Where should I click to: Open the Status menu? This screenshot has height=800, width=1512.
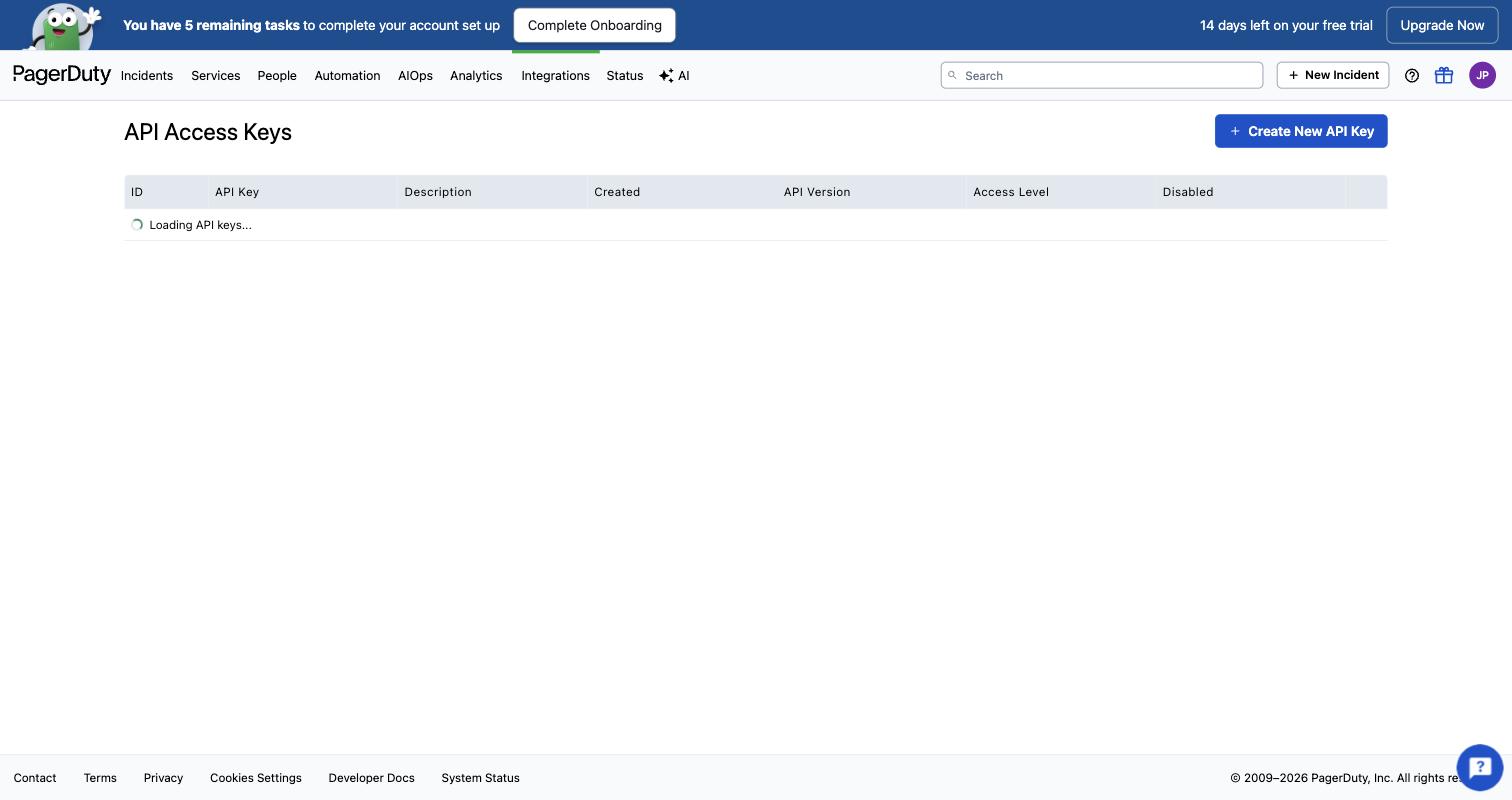[625, 76]
